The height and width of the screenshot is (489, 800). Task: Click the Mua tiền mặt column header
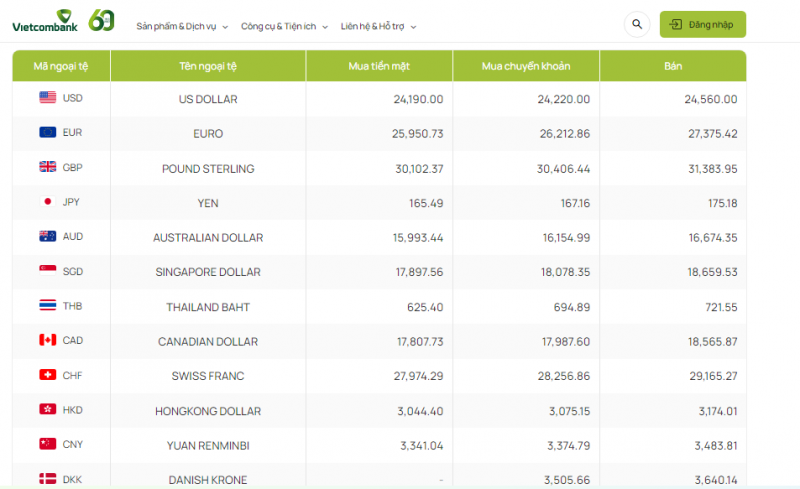coord(379,66)
